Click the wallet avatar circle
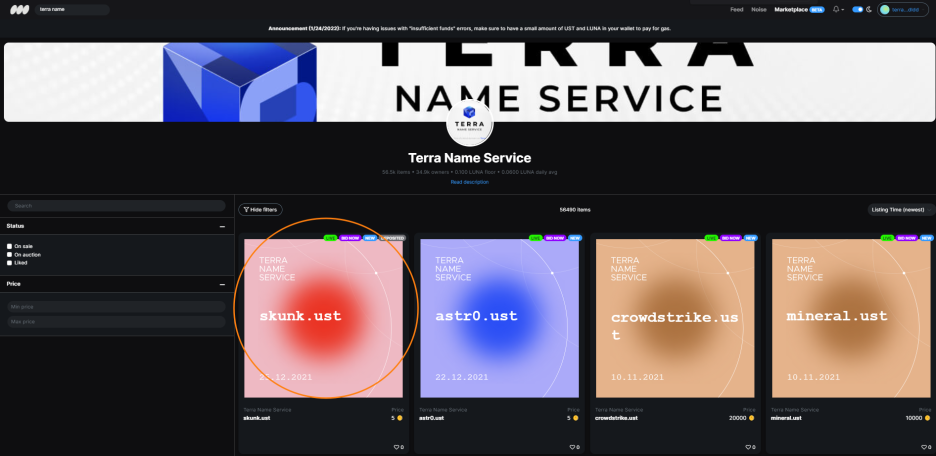 [885, 10]
